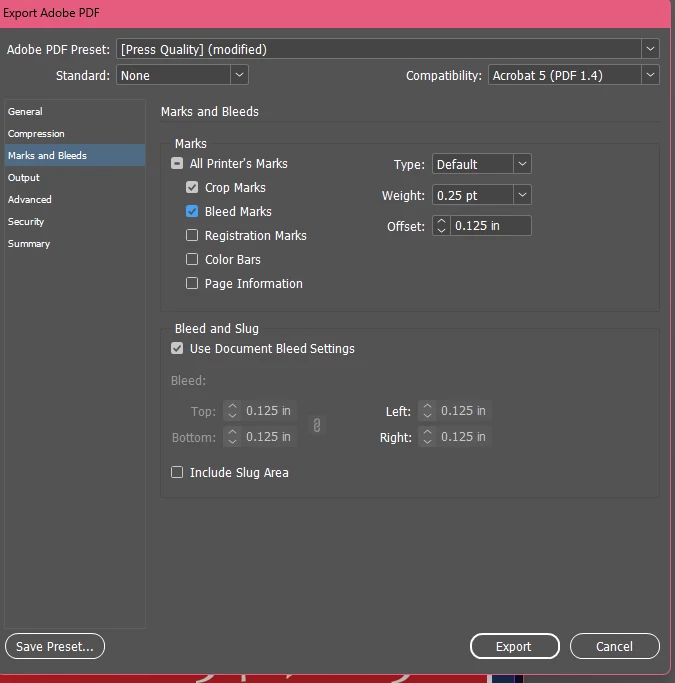Enable Include Slug Area checkbox
This screenshot has height=683, width=675.
pyautogui.click(x=177, y=472)
